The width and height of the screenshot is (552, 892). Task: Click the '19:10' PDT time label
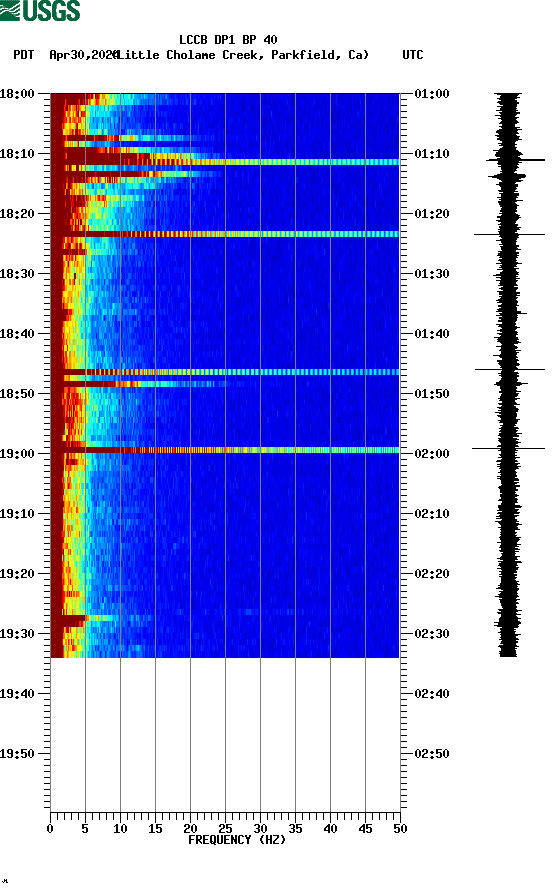tap(17, 514)
